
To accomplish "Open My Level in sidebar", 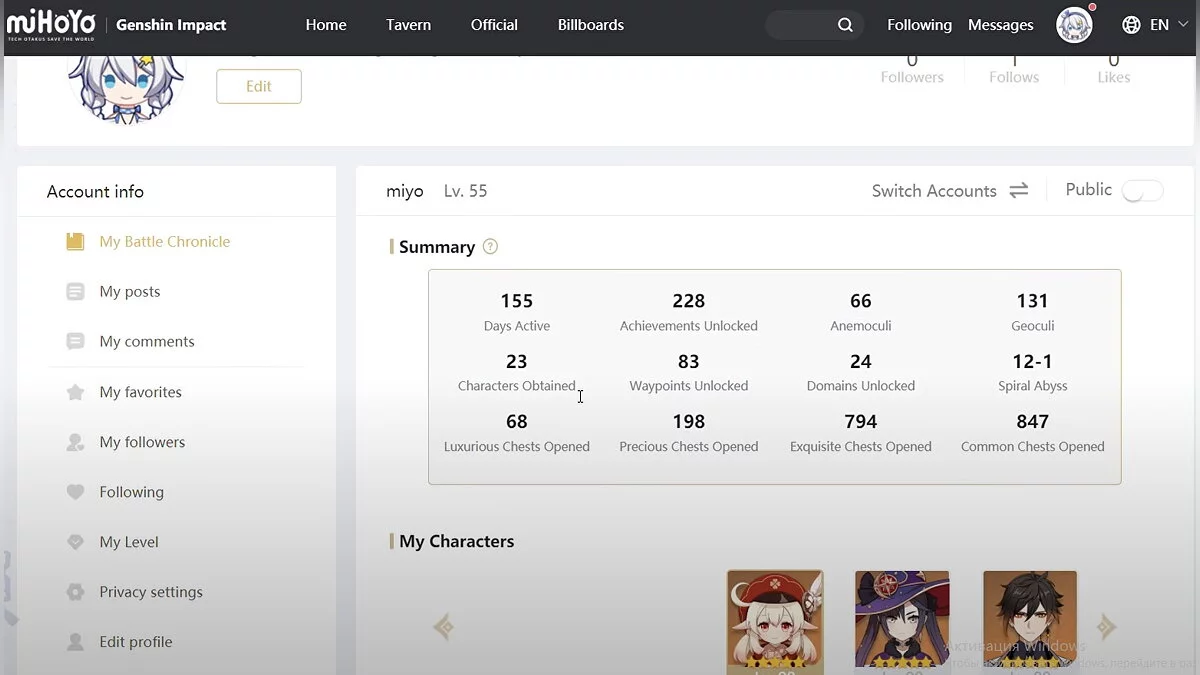I will click(x=129, y=542).
